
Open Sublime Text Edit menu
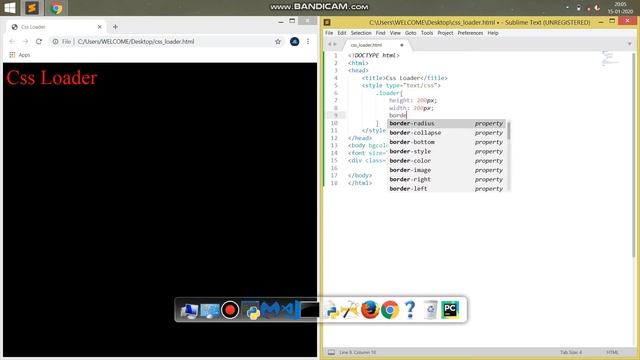(x=342, y=33)
